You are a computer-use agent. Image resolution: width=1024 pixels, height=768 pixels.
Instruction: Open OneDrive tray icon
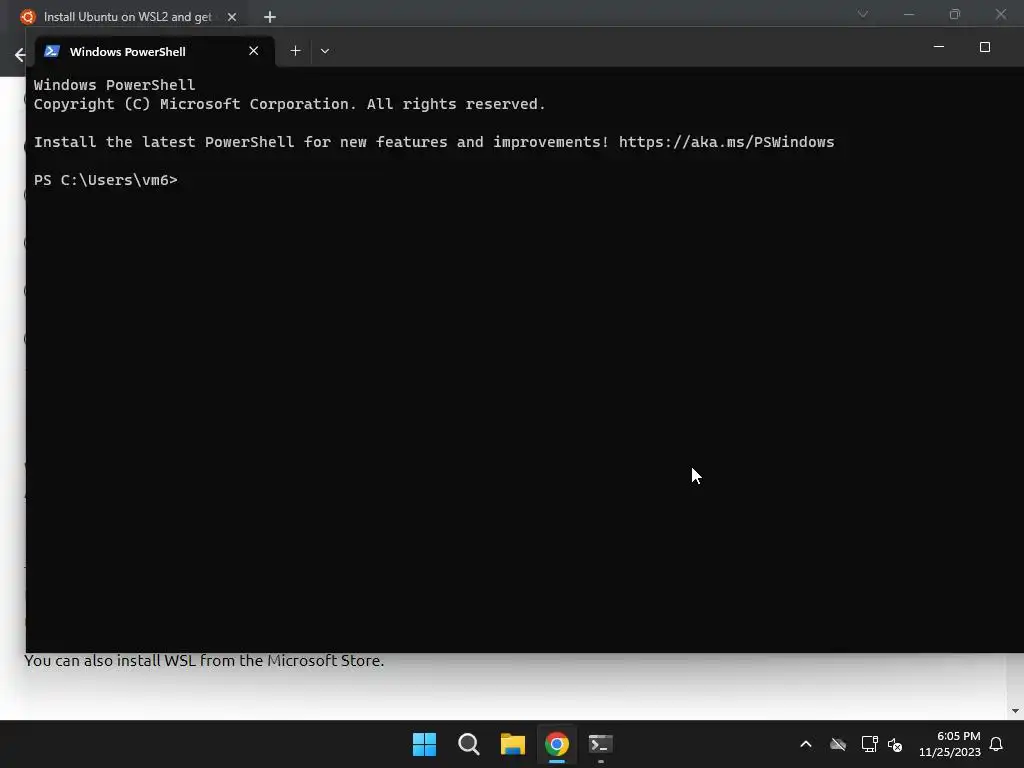pyautogui.click(x=838, y=744)
